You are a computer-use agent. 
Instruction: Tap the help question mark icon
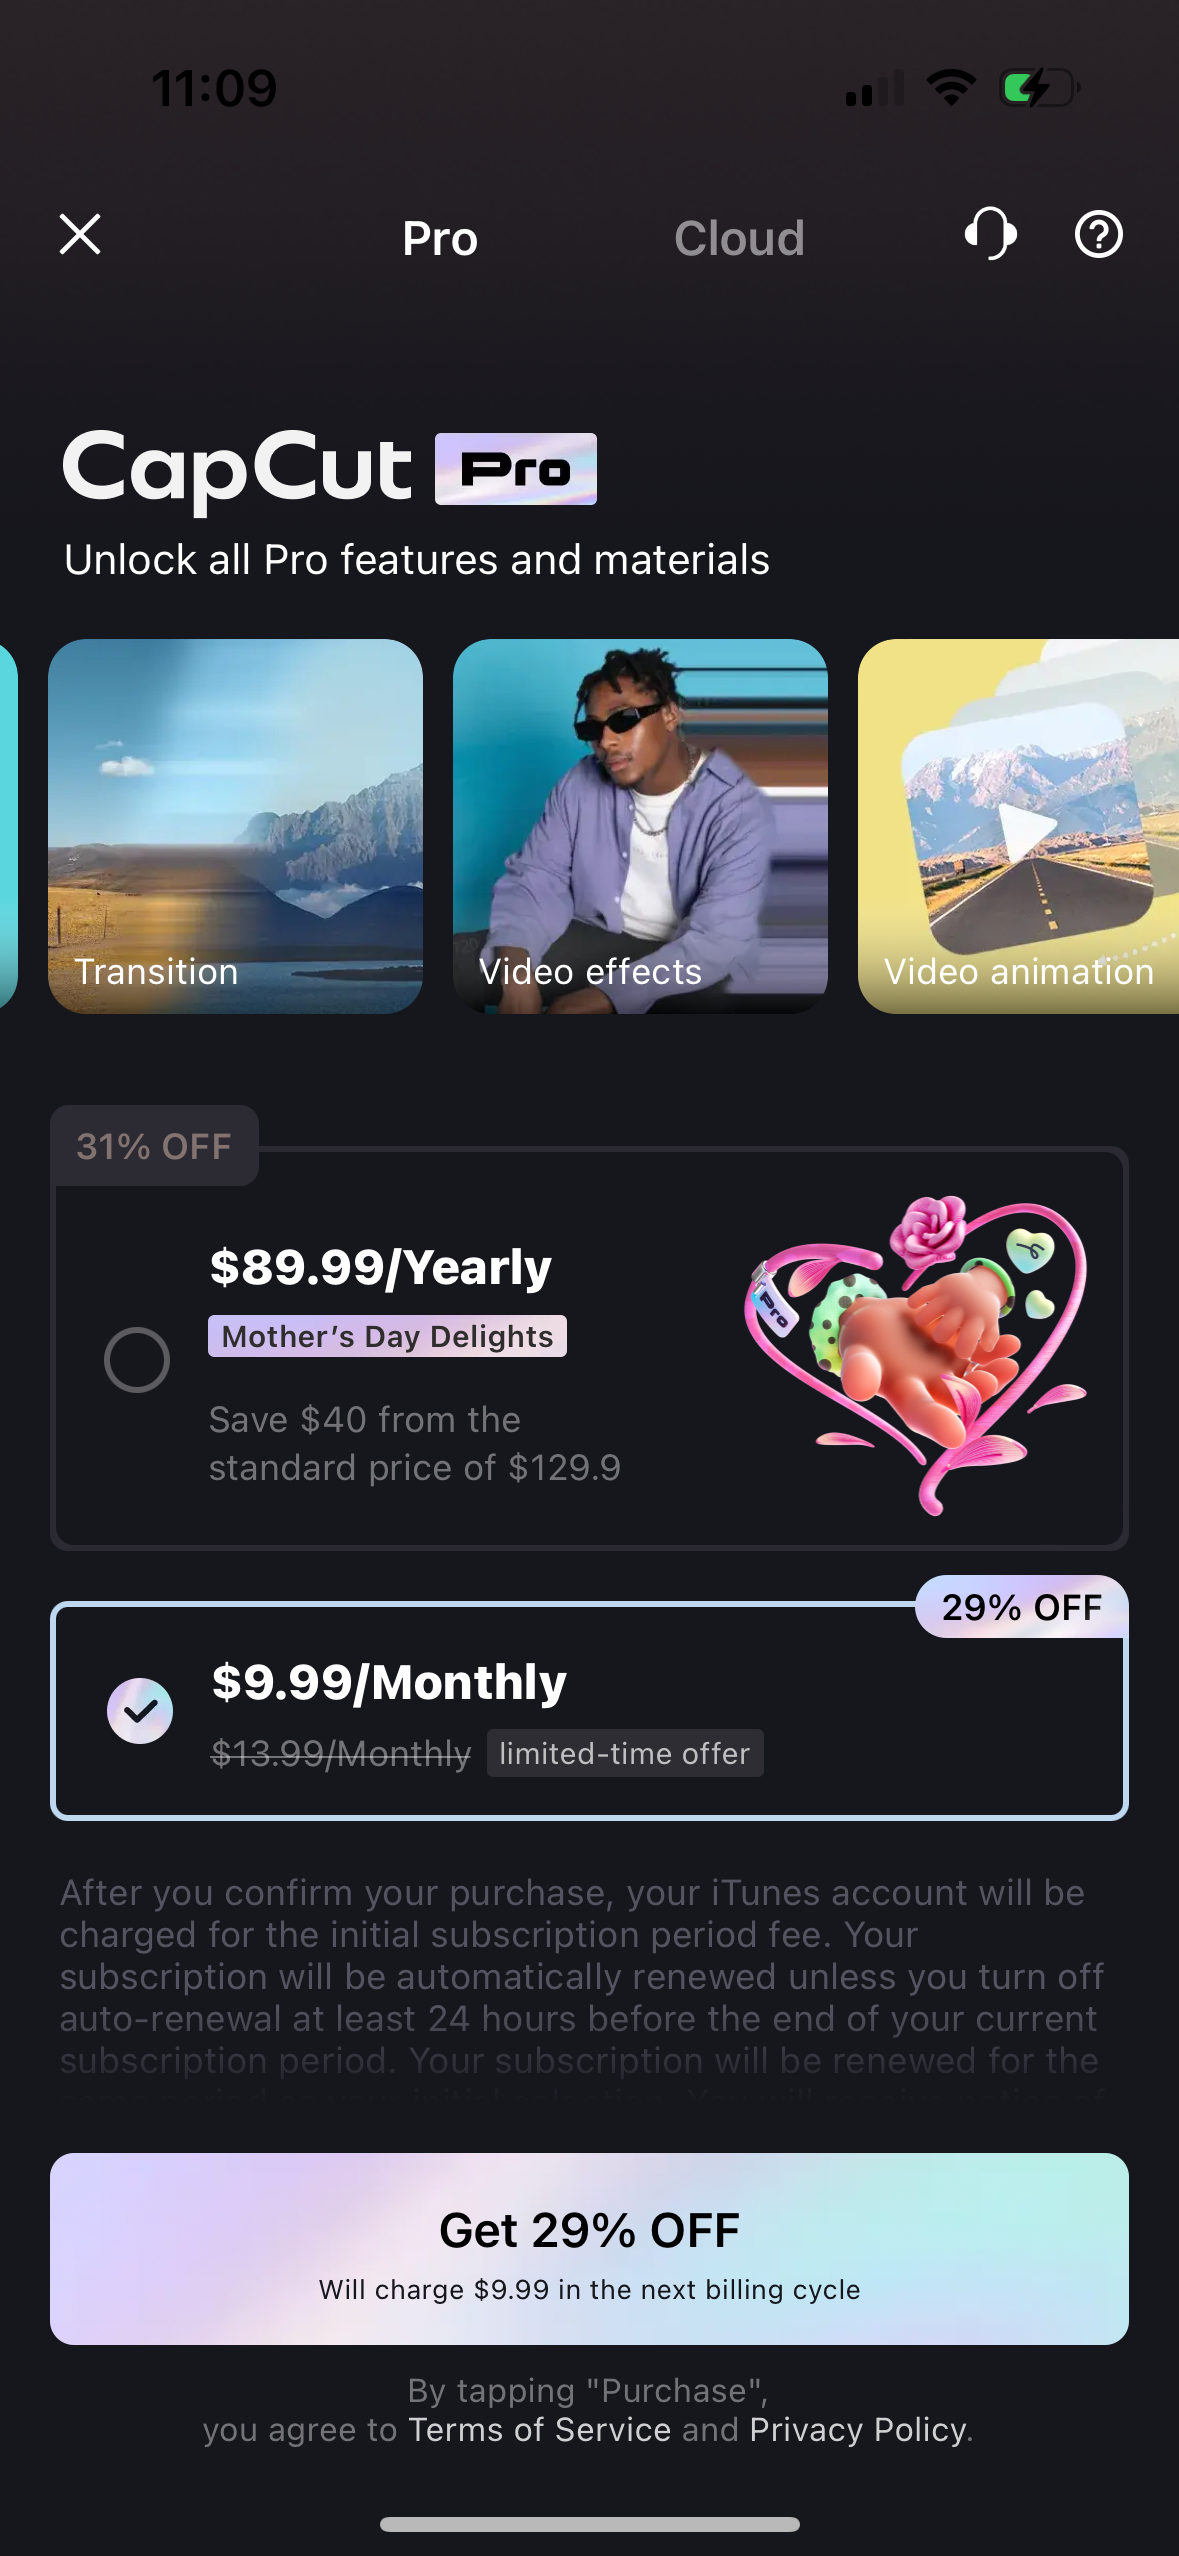[1098, 235]
